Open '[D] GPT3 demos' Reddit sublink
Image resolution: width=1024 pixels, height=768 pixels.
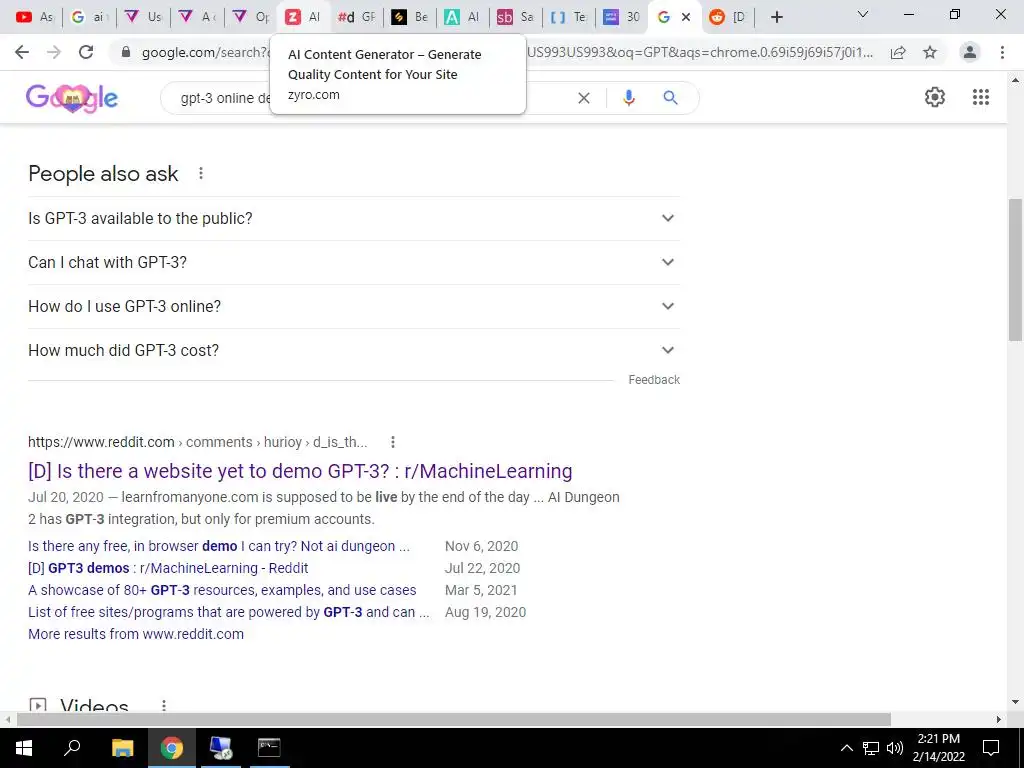point(168,568)
